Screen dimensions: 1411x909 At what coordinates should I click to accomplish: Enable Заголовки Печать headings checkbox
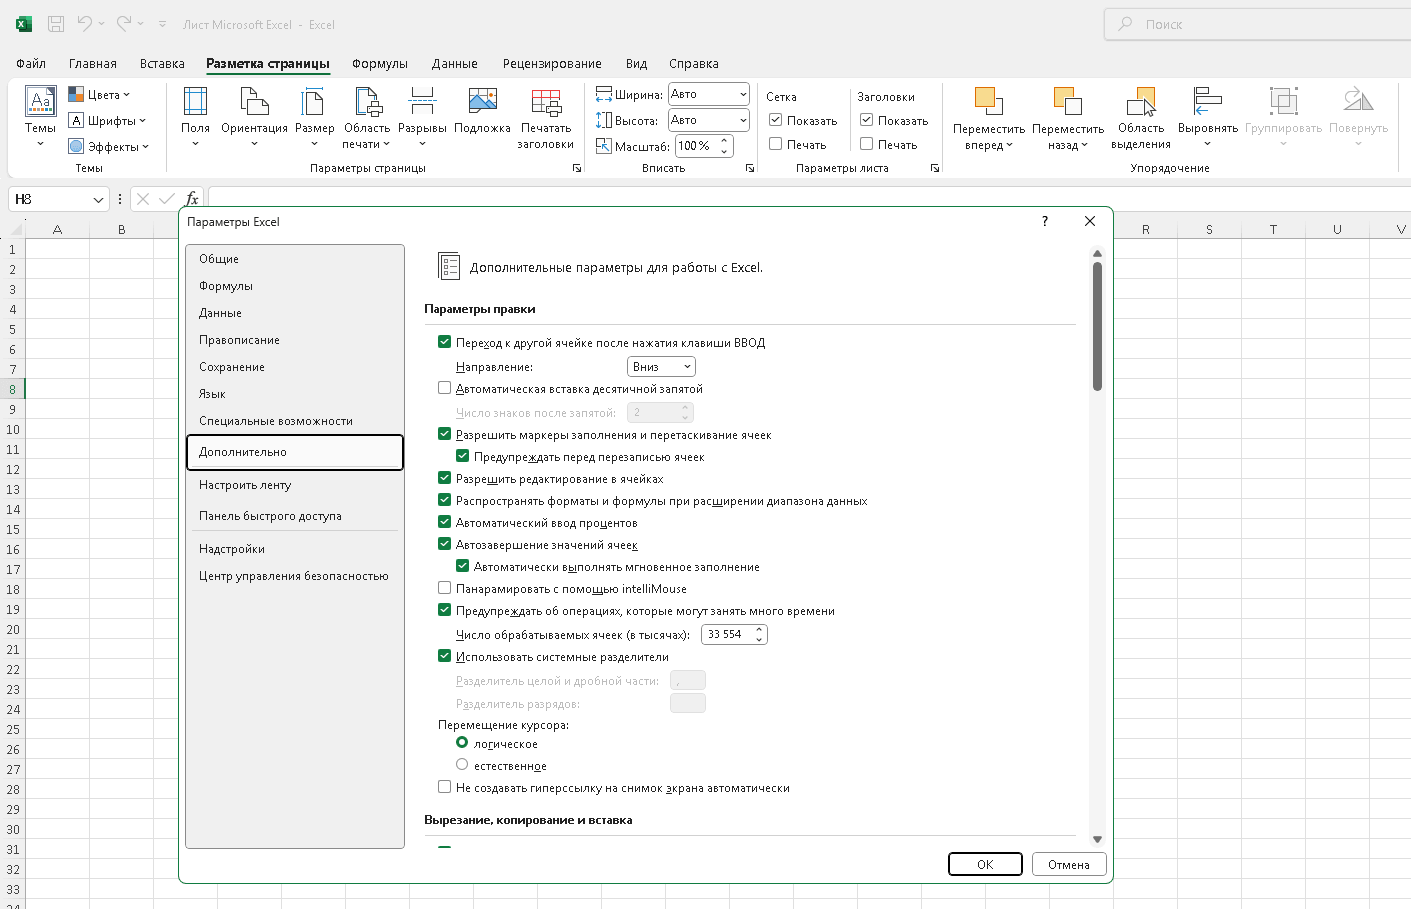tap(866, 144)
